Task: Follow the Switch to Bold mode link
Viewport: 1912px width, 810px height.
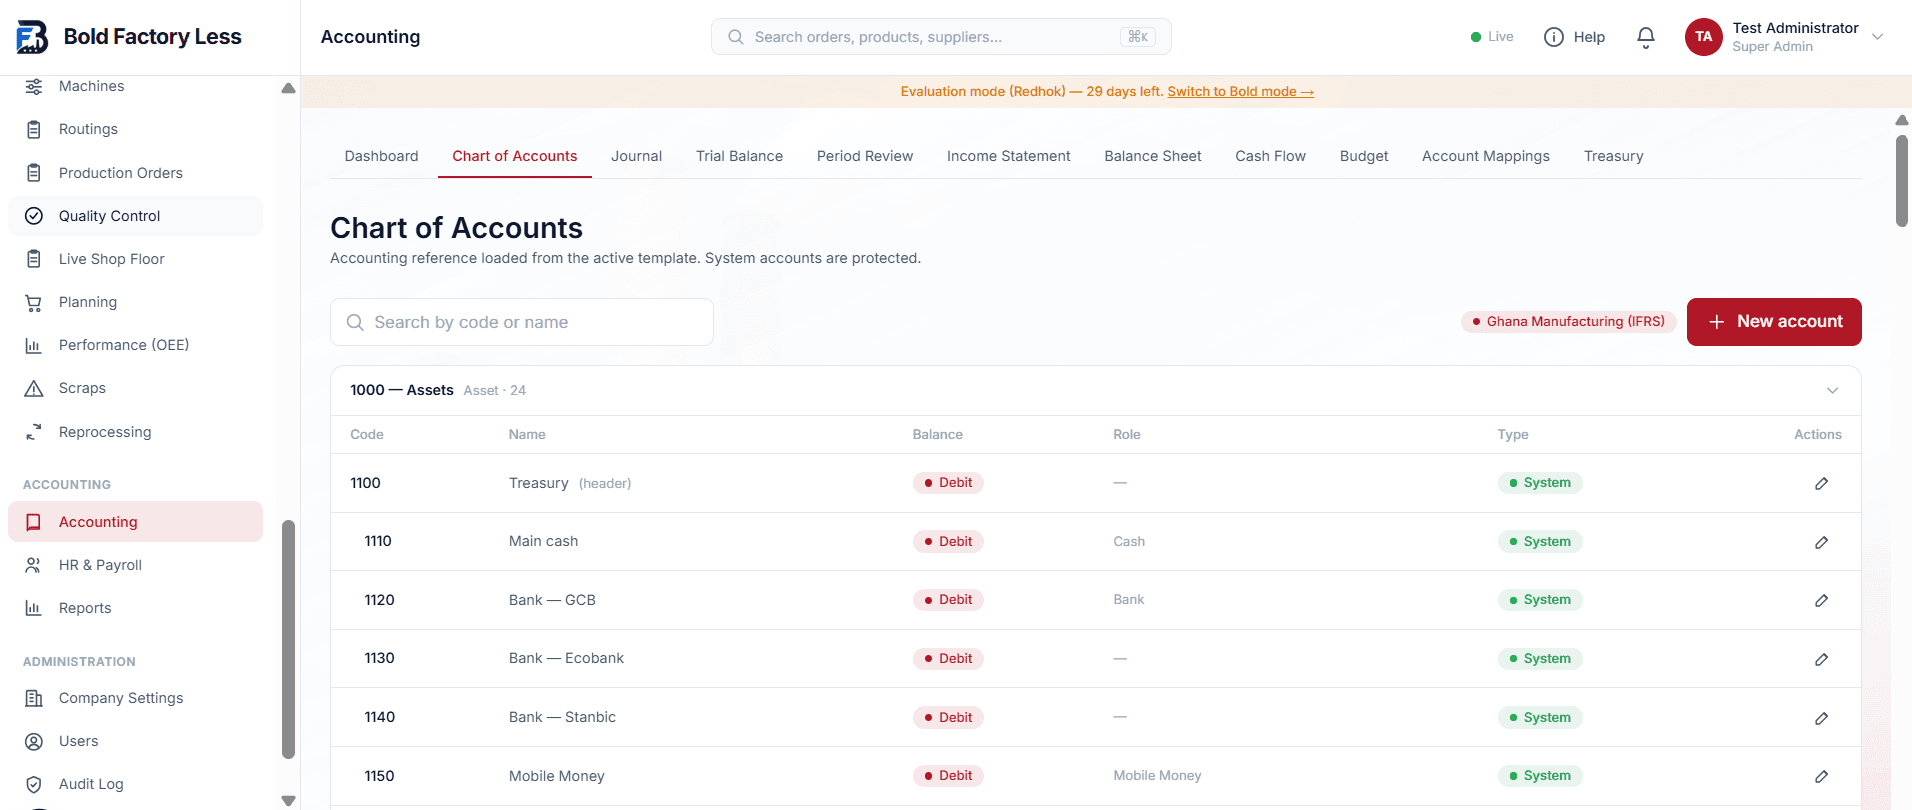Action: tap(1240, 91)
